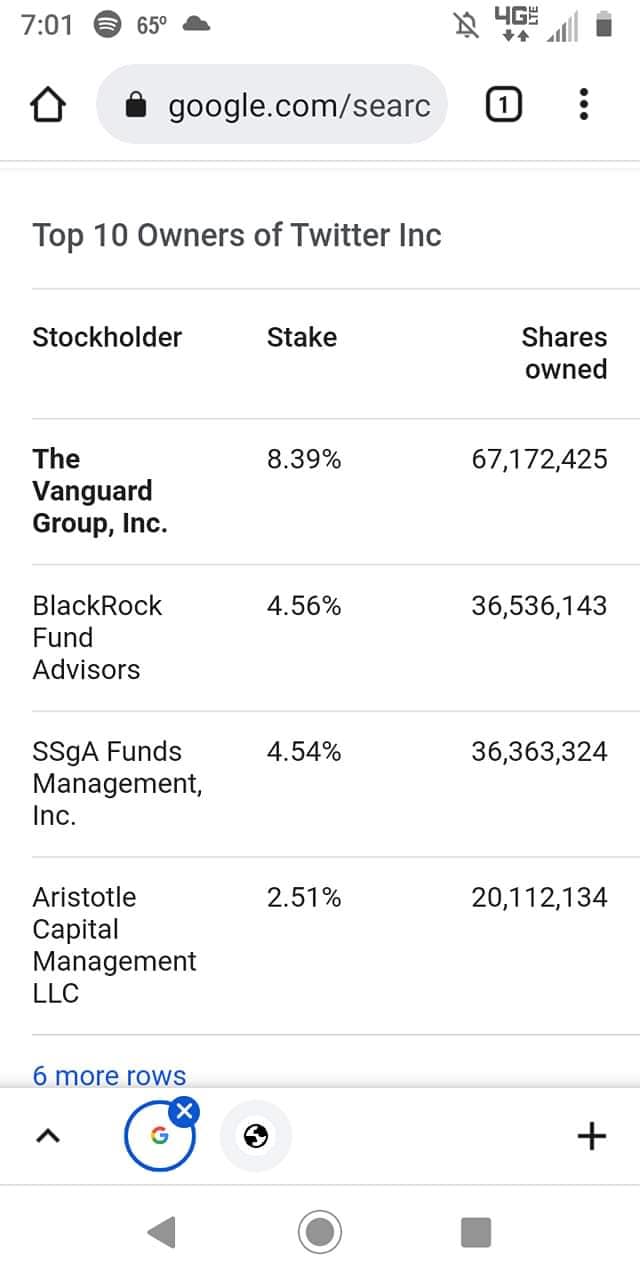Tap the Spotify icon in status bar

[x=107, y=25]
